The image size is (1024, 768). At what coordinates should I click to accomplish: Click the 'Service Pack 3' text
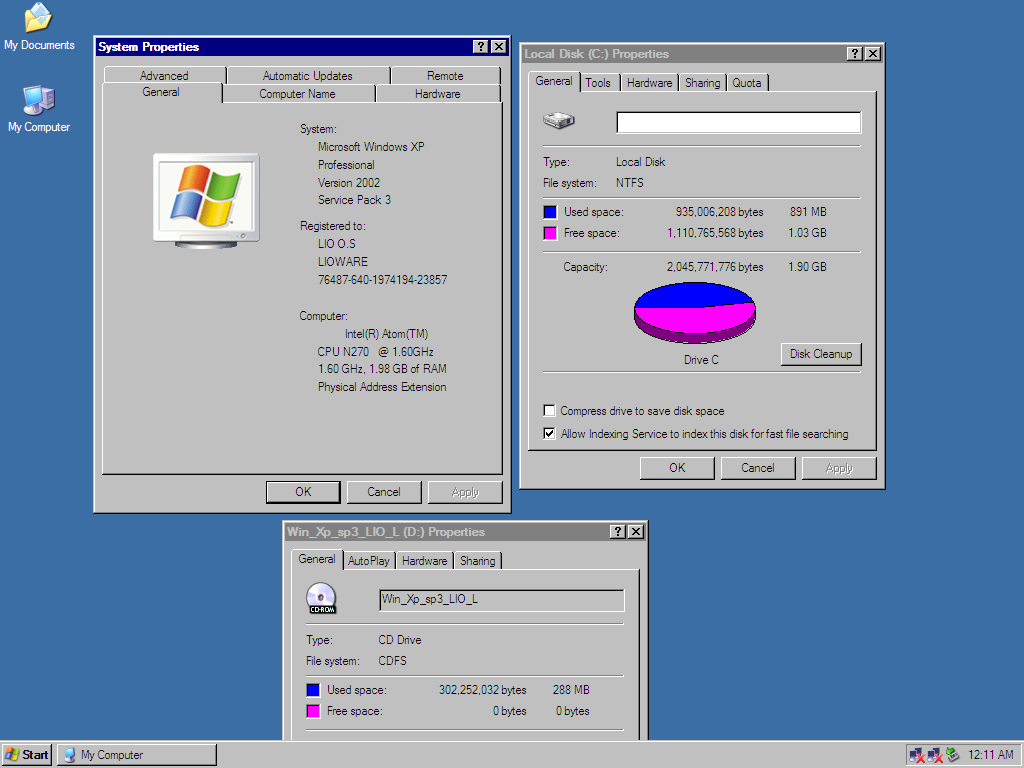coord(354,200)
